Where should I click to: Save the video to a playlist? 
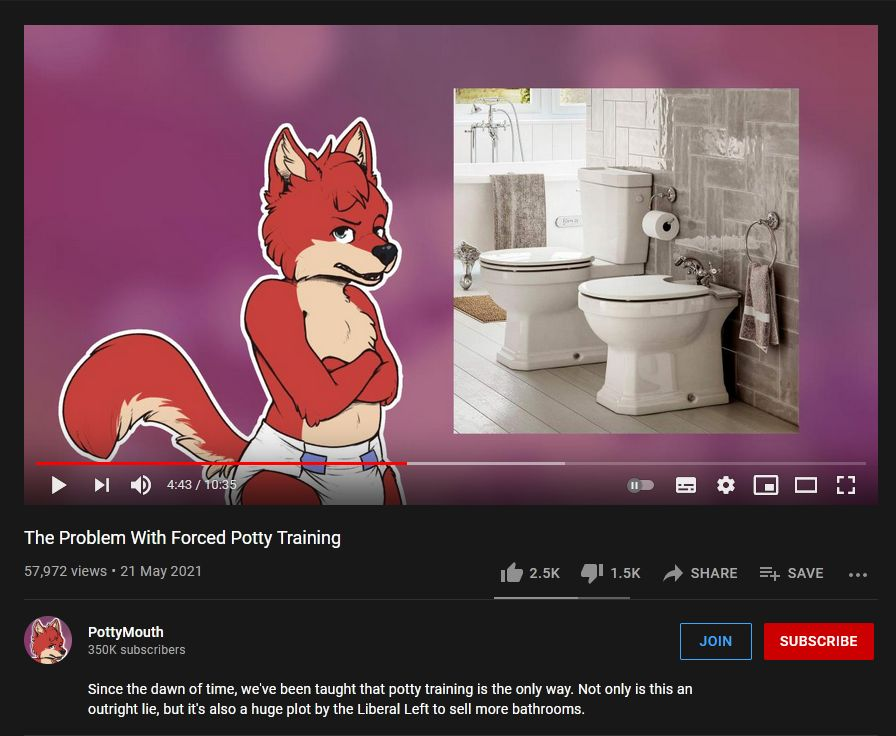[791, 573]
